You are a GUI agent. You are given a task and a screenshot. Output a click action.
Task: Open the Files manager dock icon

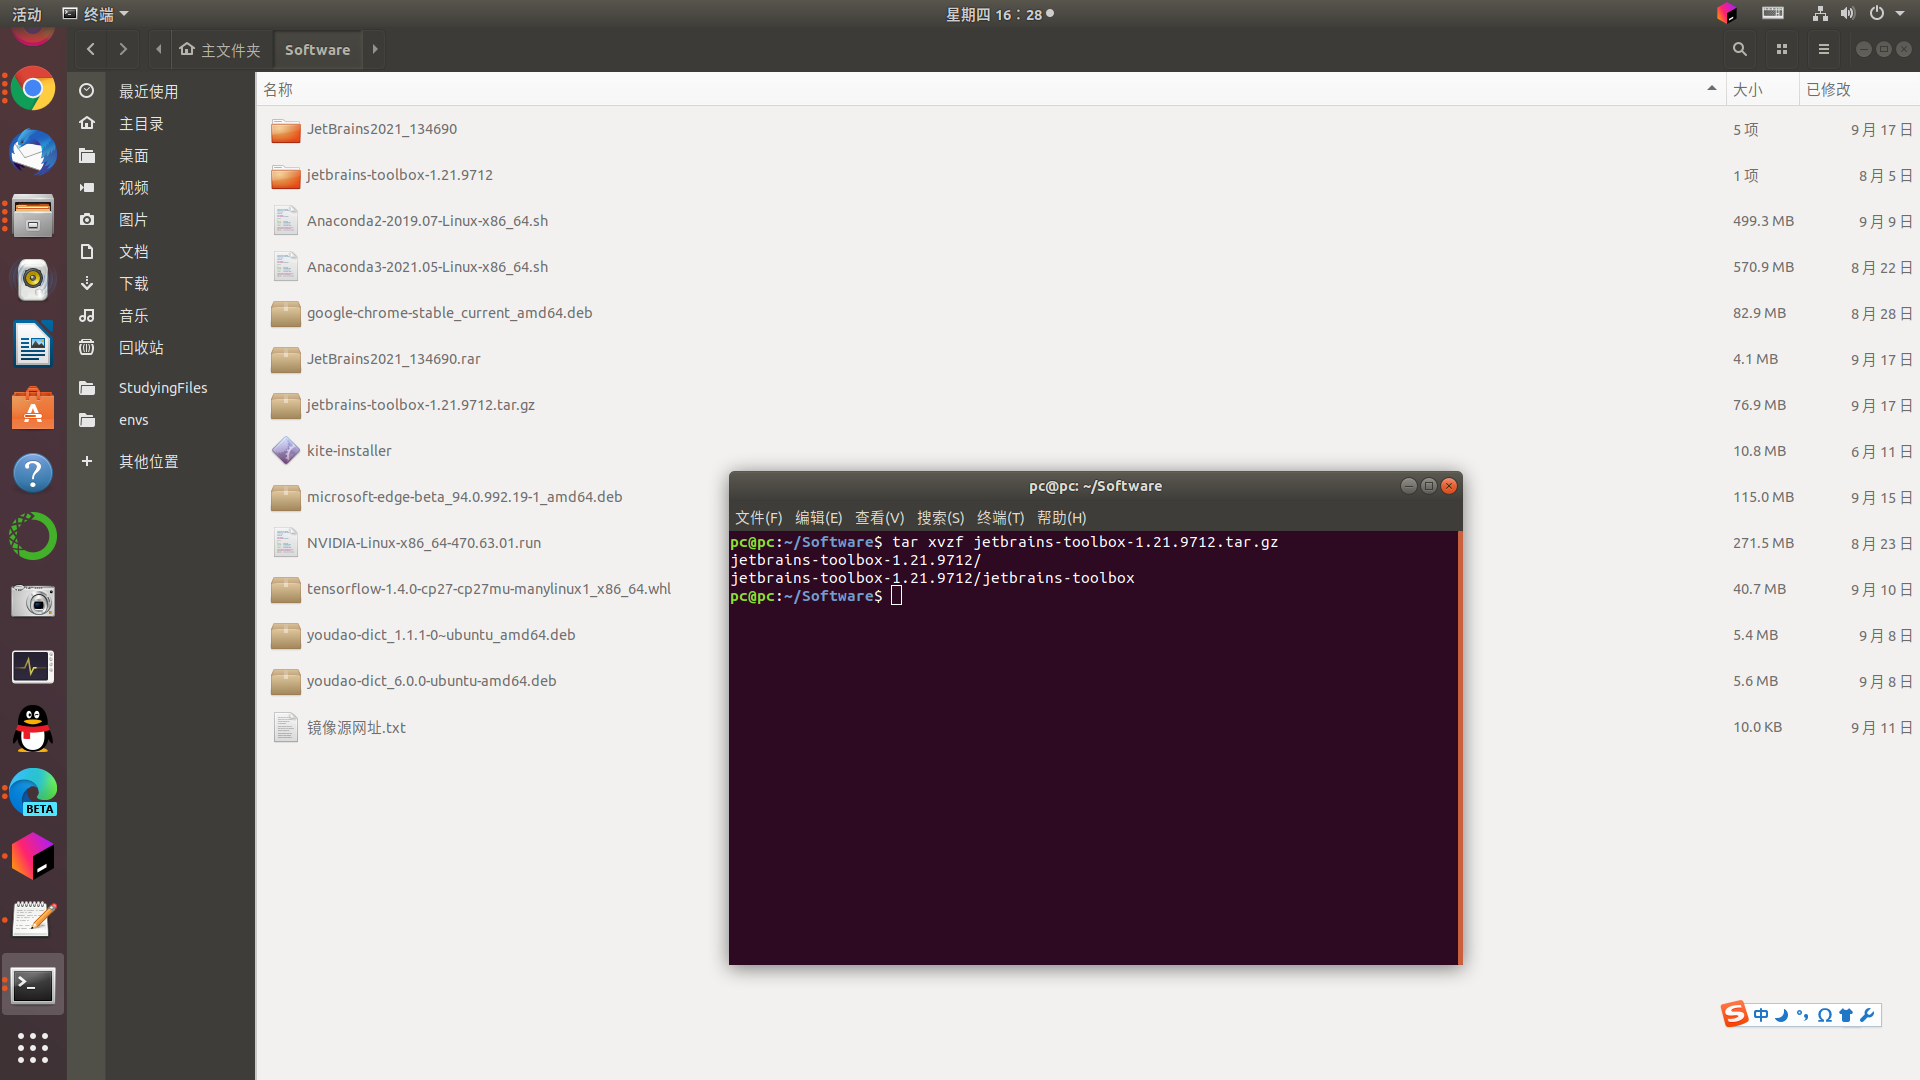pos(33,216)
